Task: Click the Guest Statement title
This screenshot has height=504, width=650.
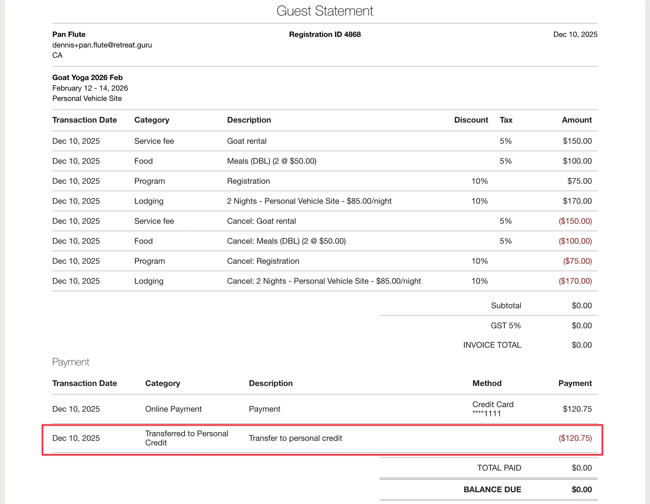Action: pos(324,11)
